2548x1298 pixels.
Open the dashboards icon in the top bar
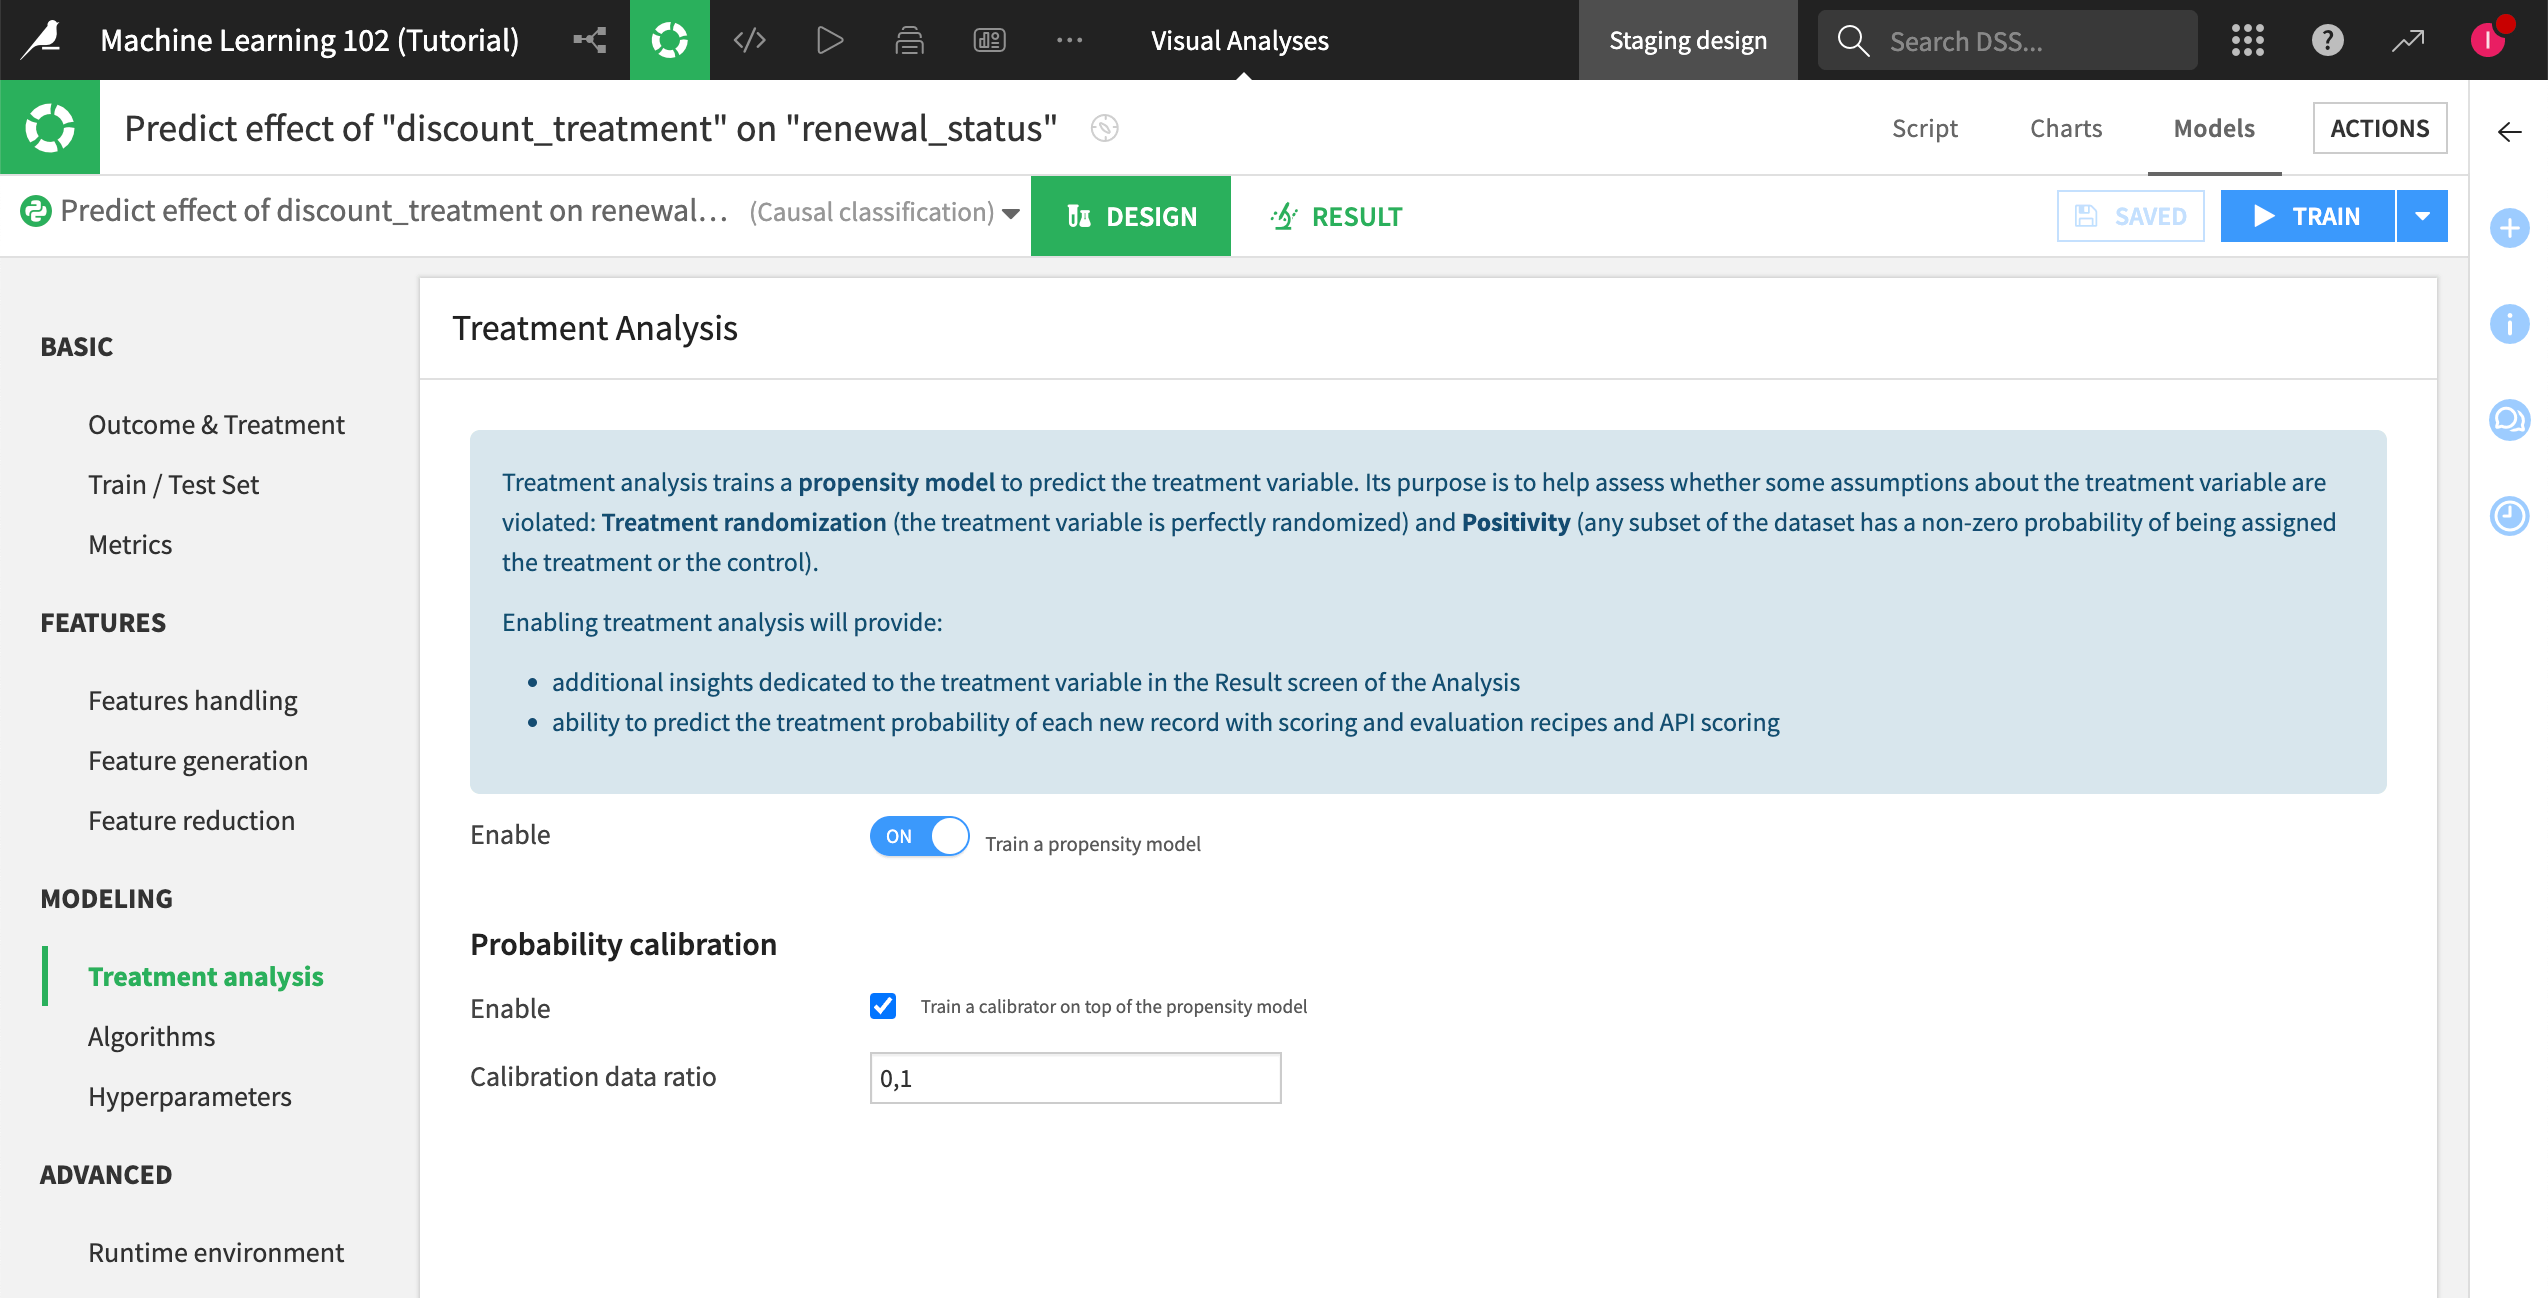(989, 40)
